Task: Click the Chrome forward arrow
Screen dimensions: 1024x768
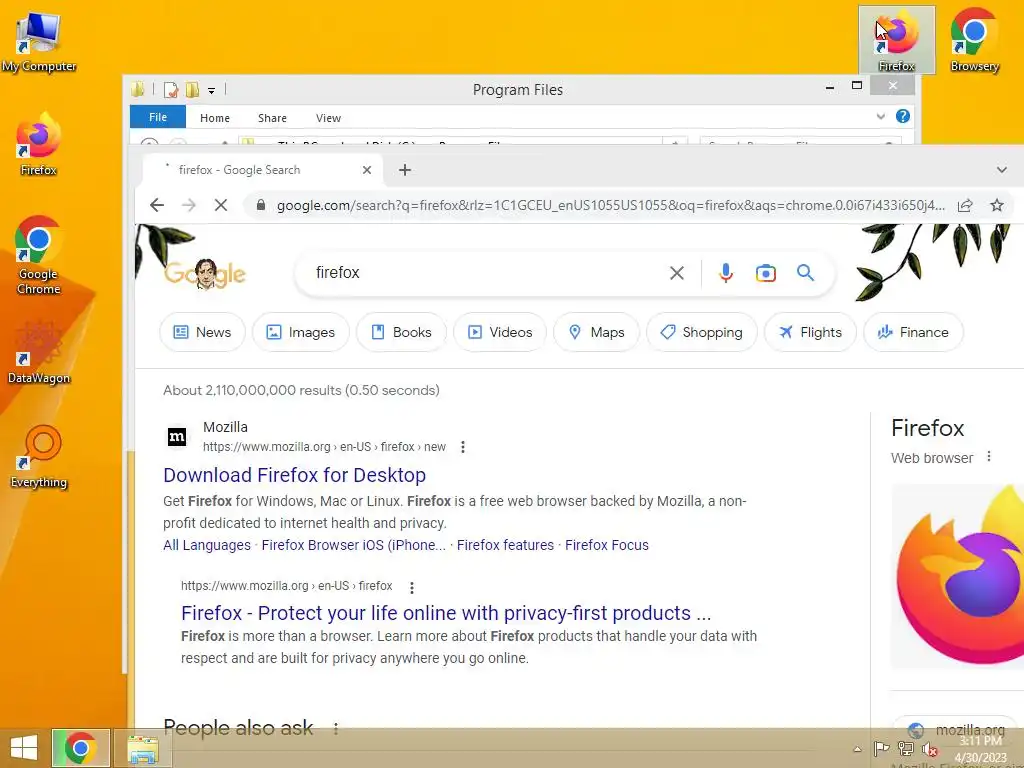Action: click(189, 205)
